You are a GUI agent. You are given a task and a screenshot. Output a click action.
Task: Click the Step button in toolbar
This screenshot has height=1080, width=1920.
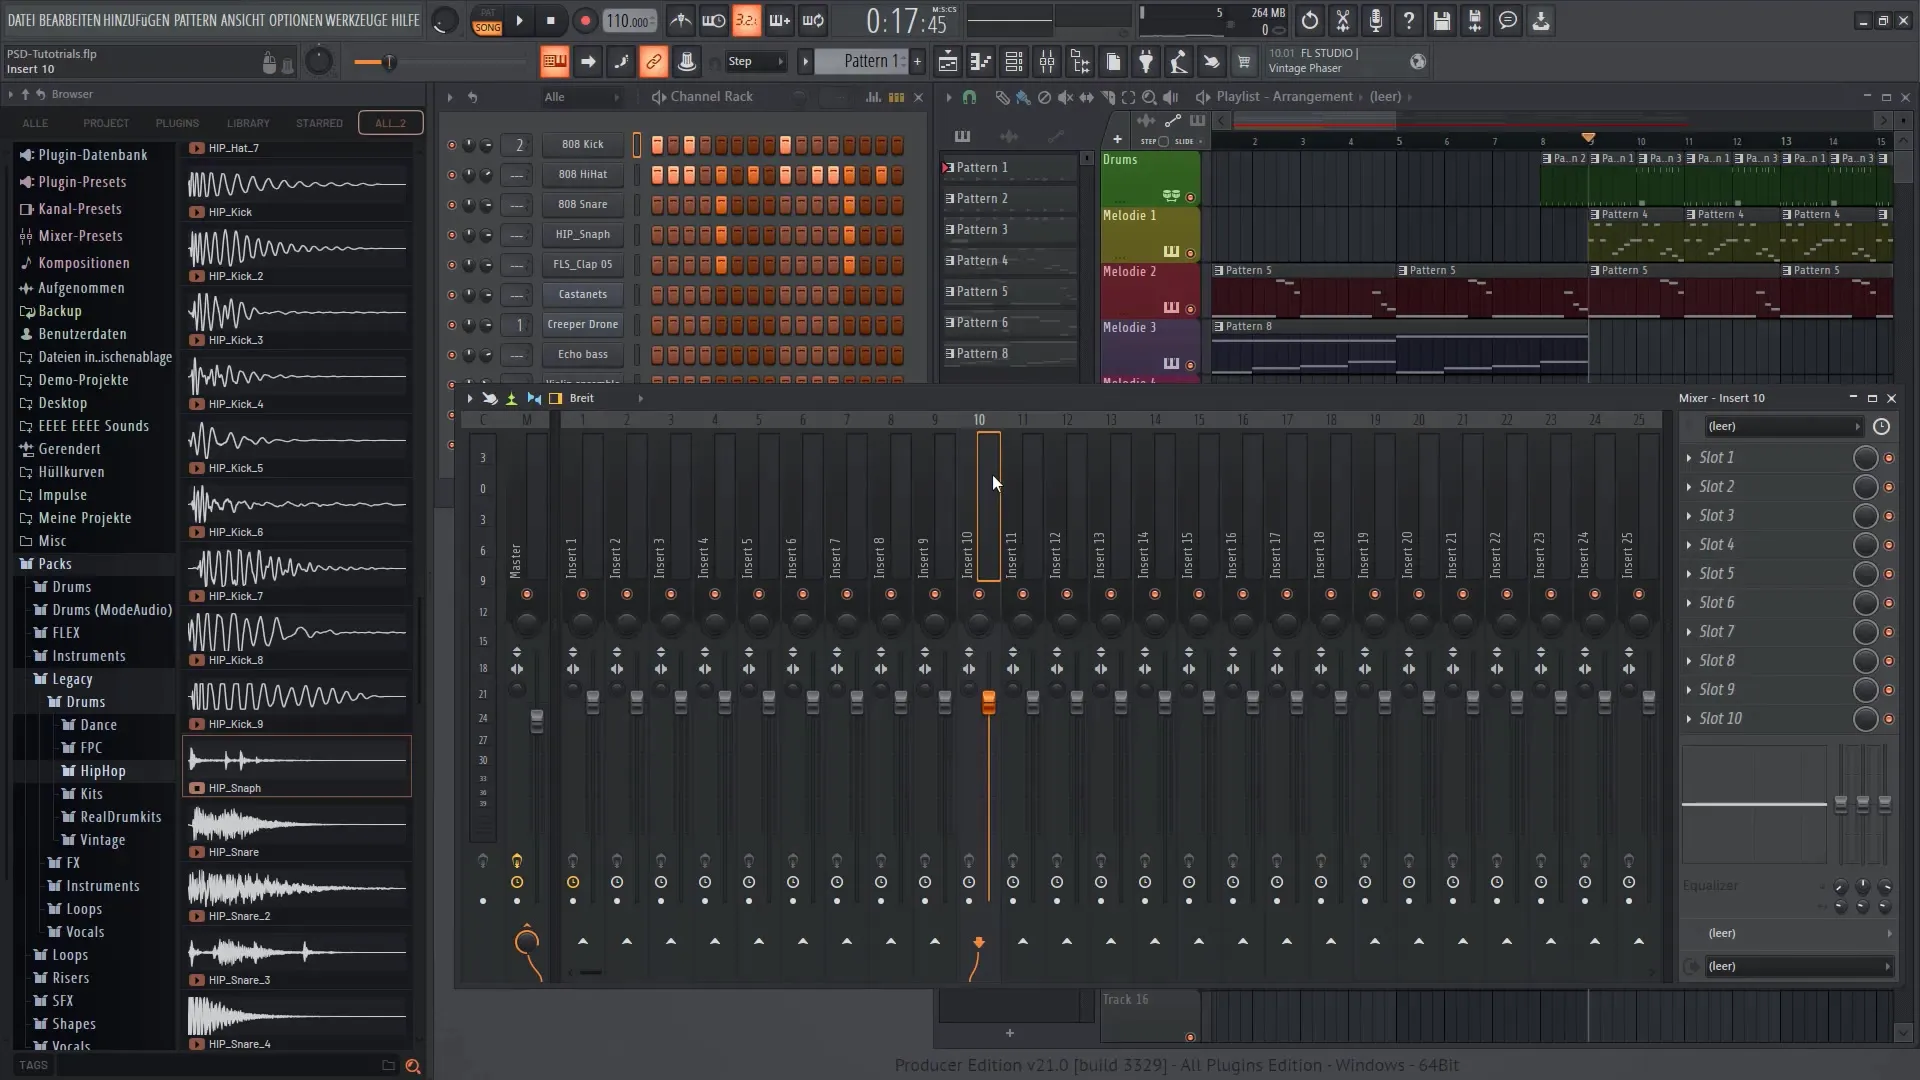741,61
